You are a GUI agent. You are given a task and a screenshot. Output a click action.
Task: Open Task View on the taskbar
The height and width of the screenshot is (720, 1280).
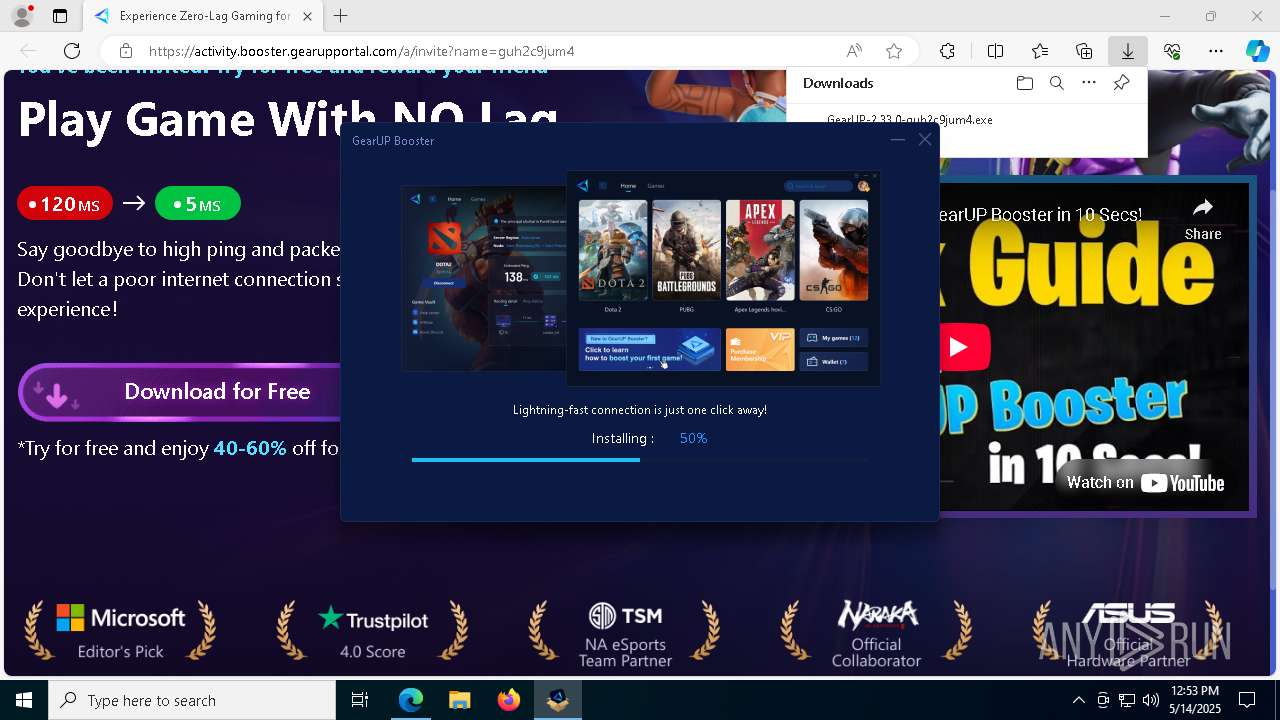coord(360,700)
